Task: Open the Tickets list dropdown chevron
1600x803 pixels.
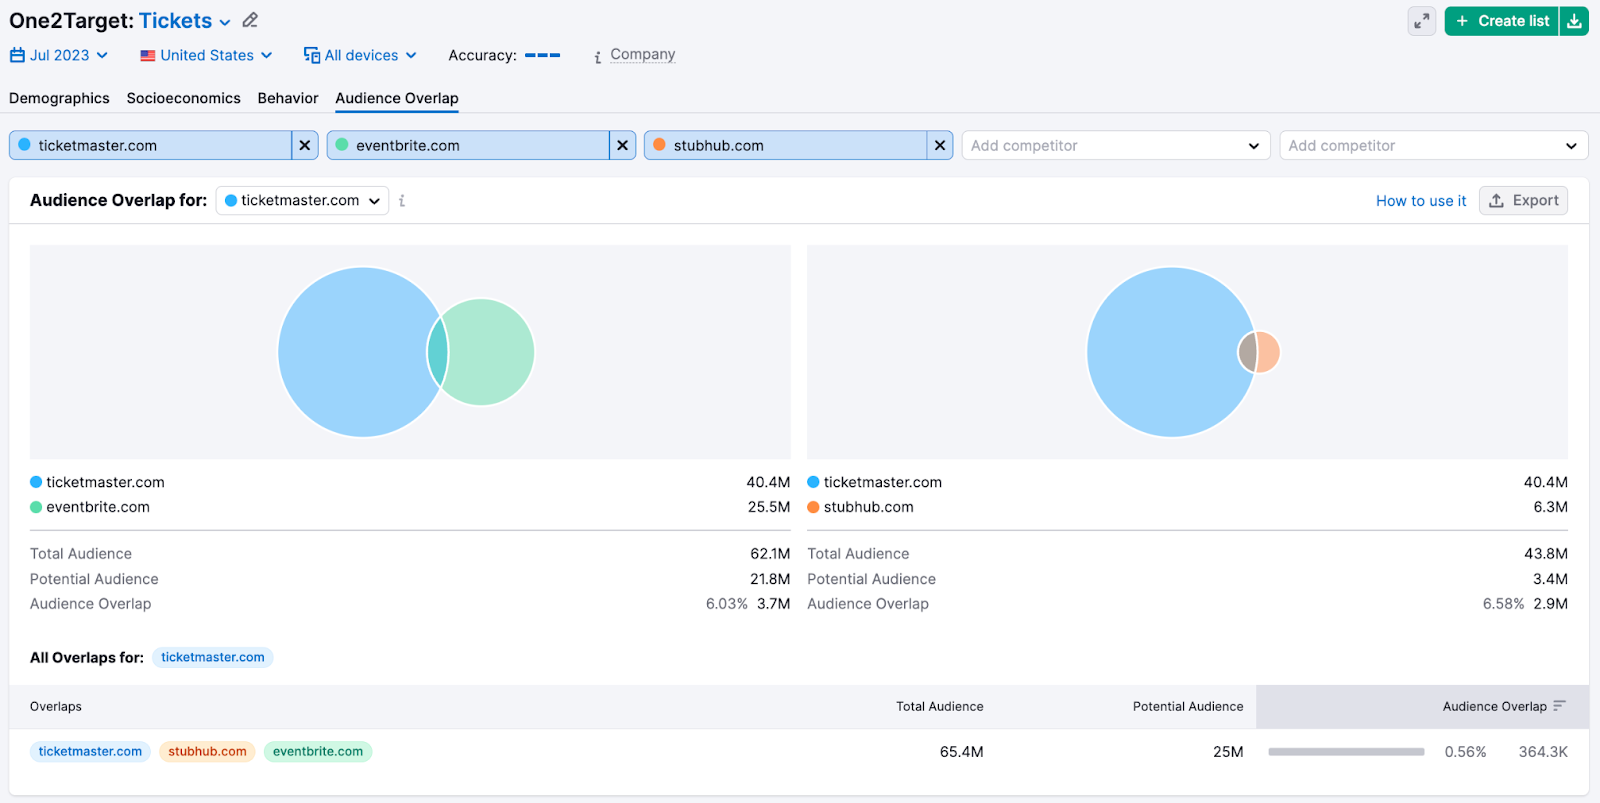Action: click(225, 22)
